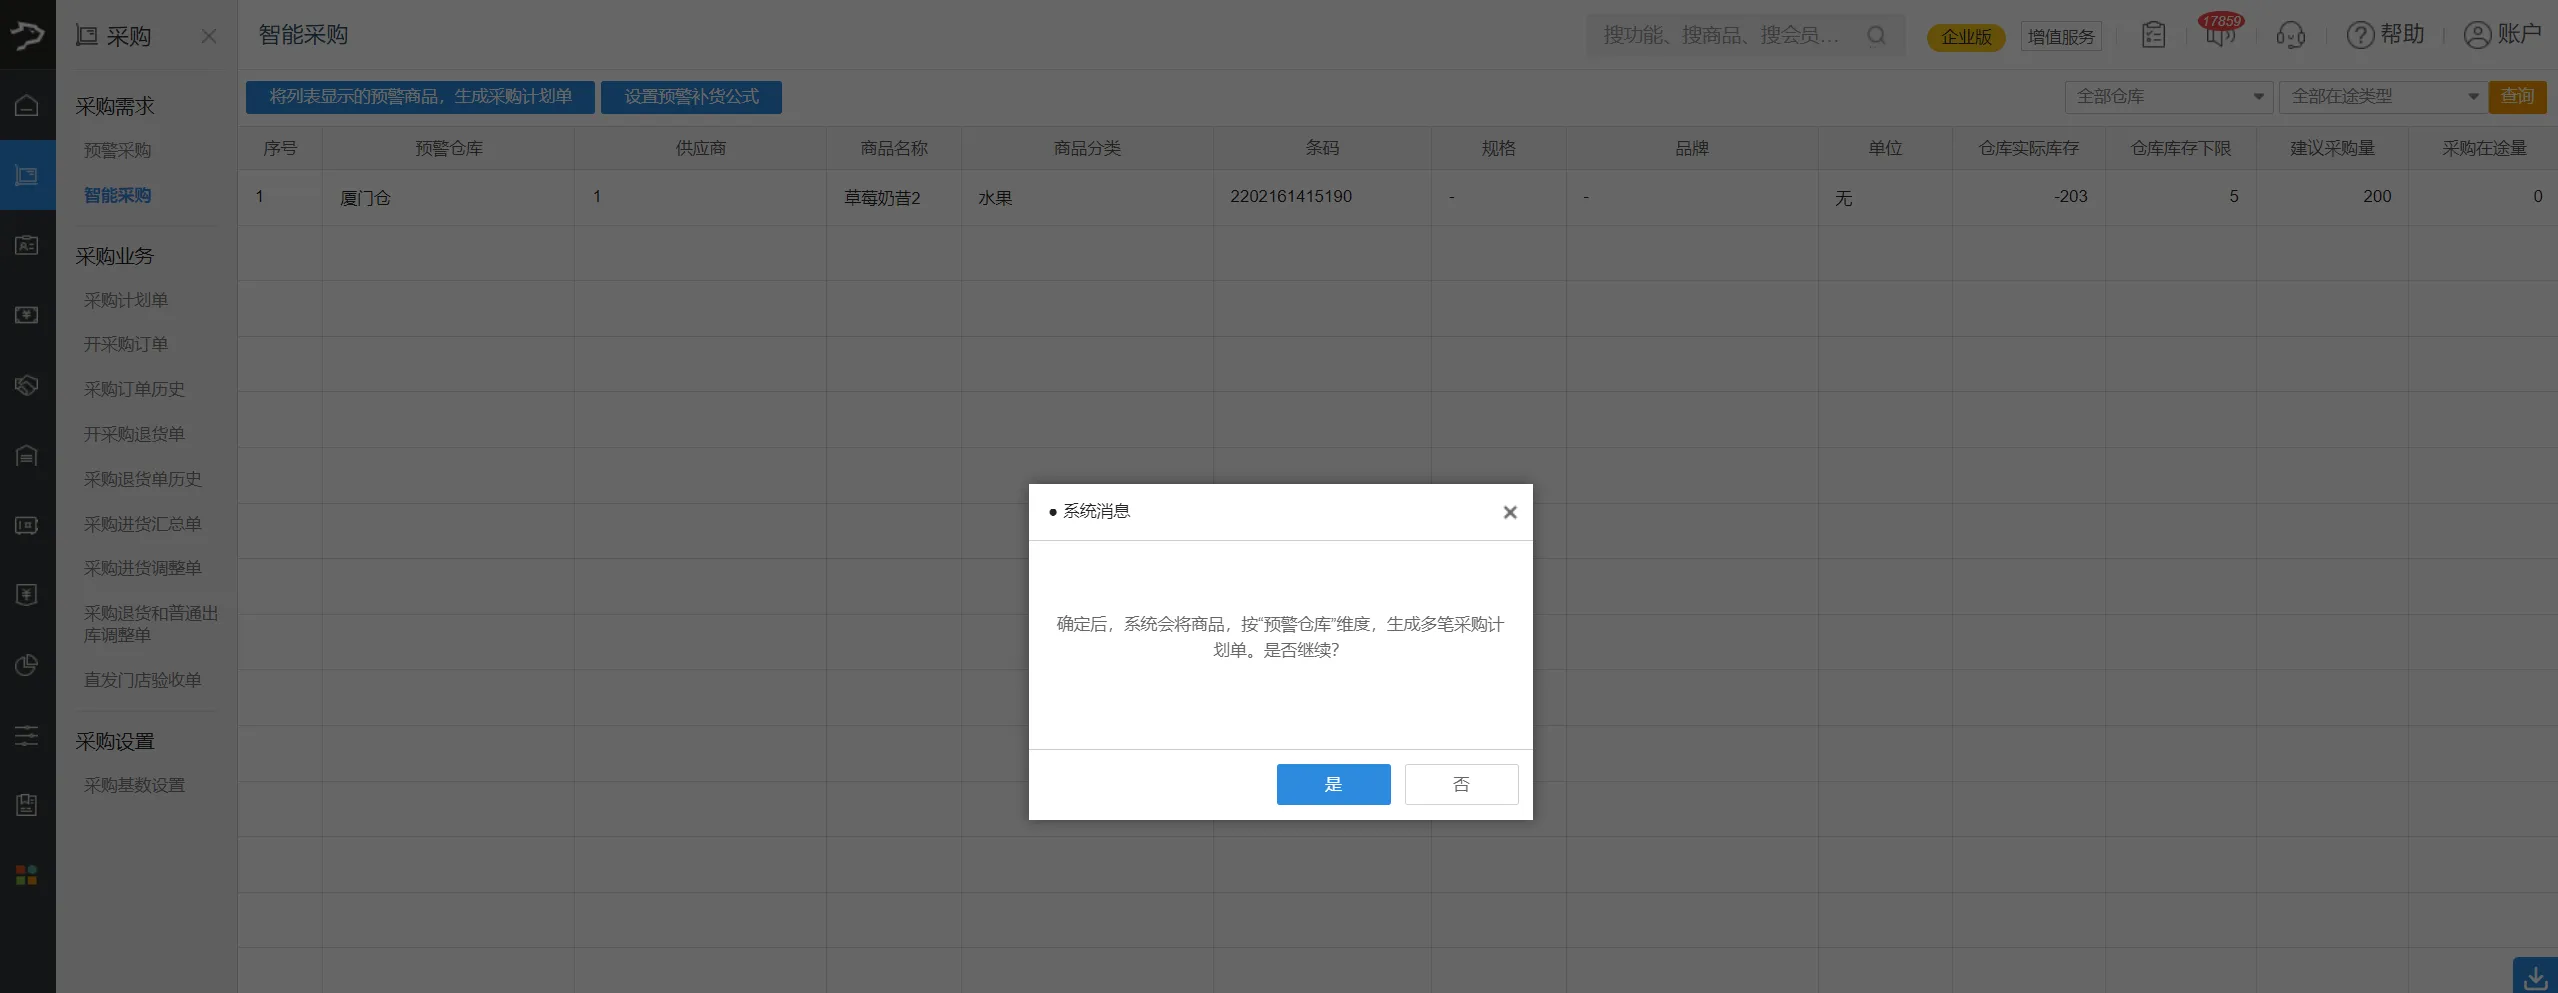Decline the dialog by clicking 否
Screen dimensions: 2558x993
1461,784
